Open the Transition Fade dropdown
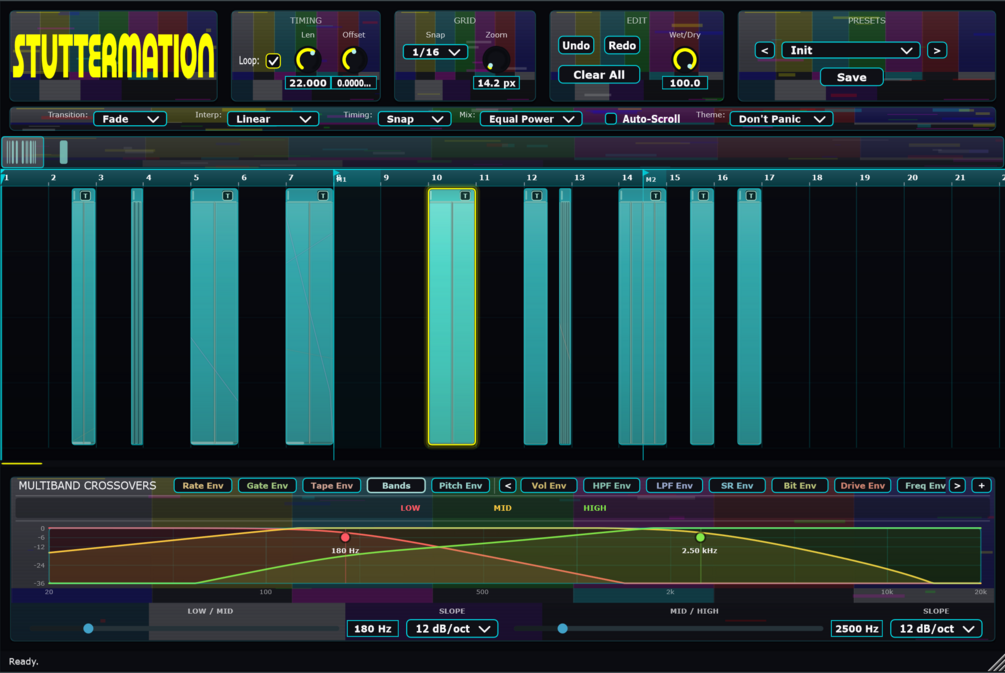 point(130,119)
